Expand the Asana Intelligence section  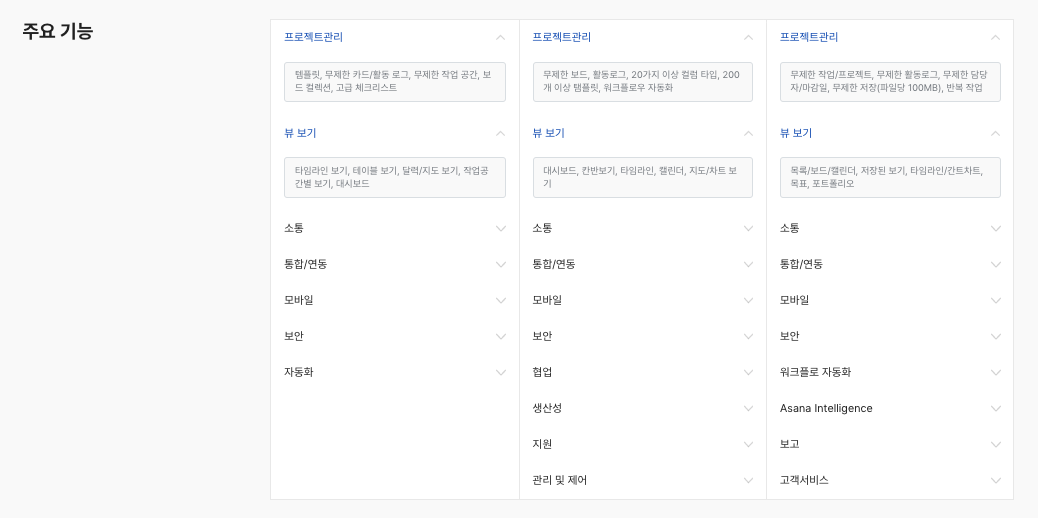click(x=995, y=408)
